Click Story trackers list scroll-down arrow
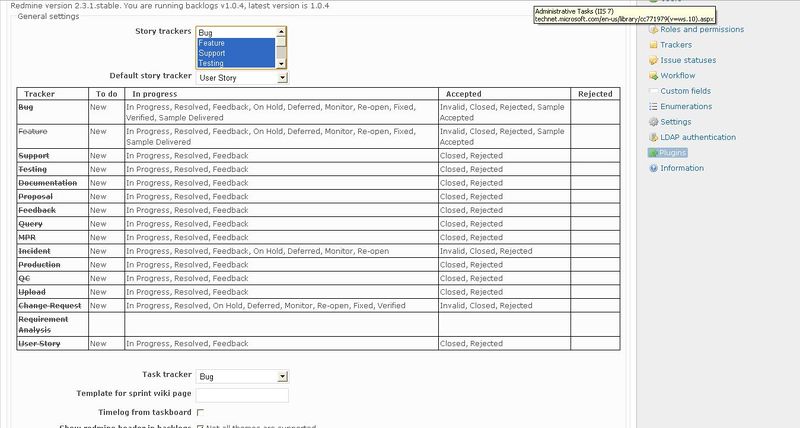Viewport: 800px width, 428px height. point(281,63)
